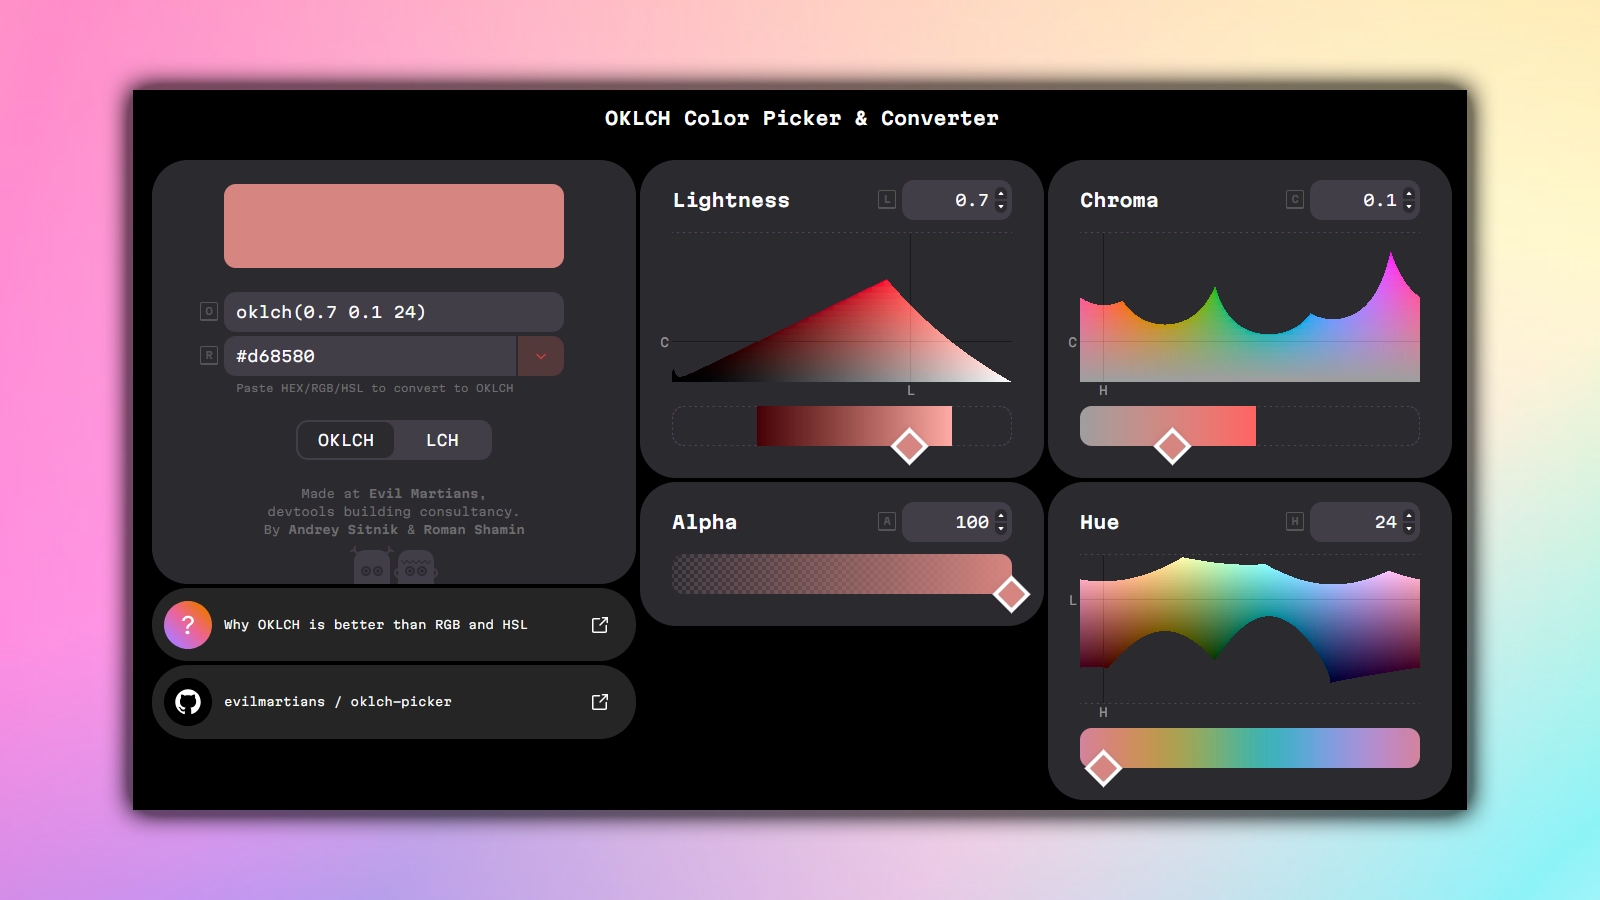Click the O shortcut icon next to oklch field
The image size is (1600, 900).
tap(209, 312)
